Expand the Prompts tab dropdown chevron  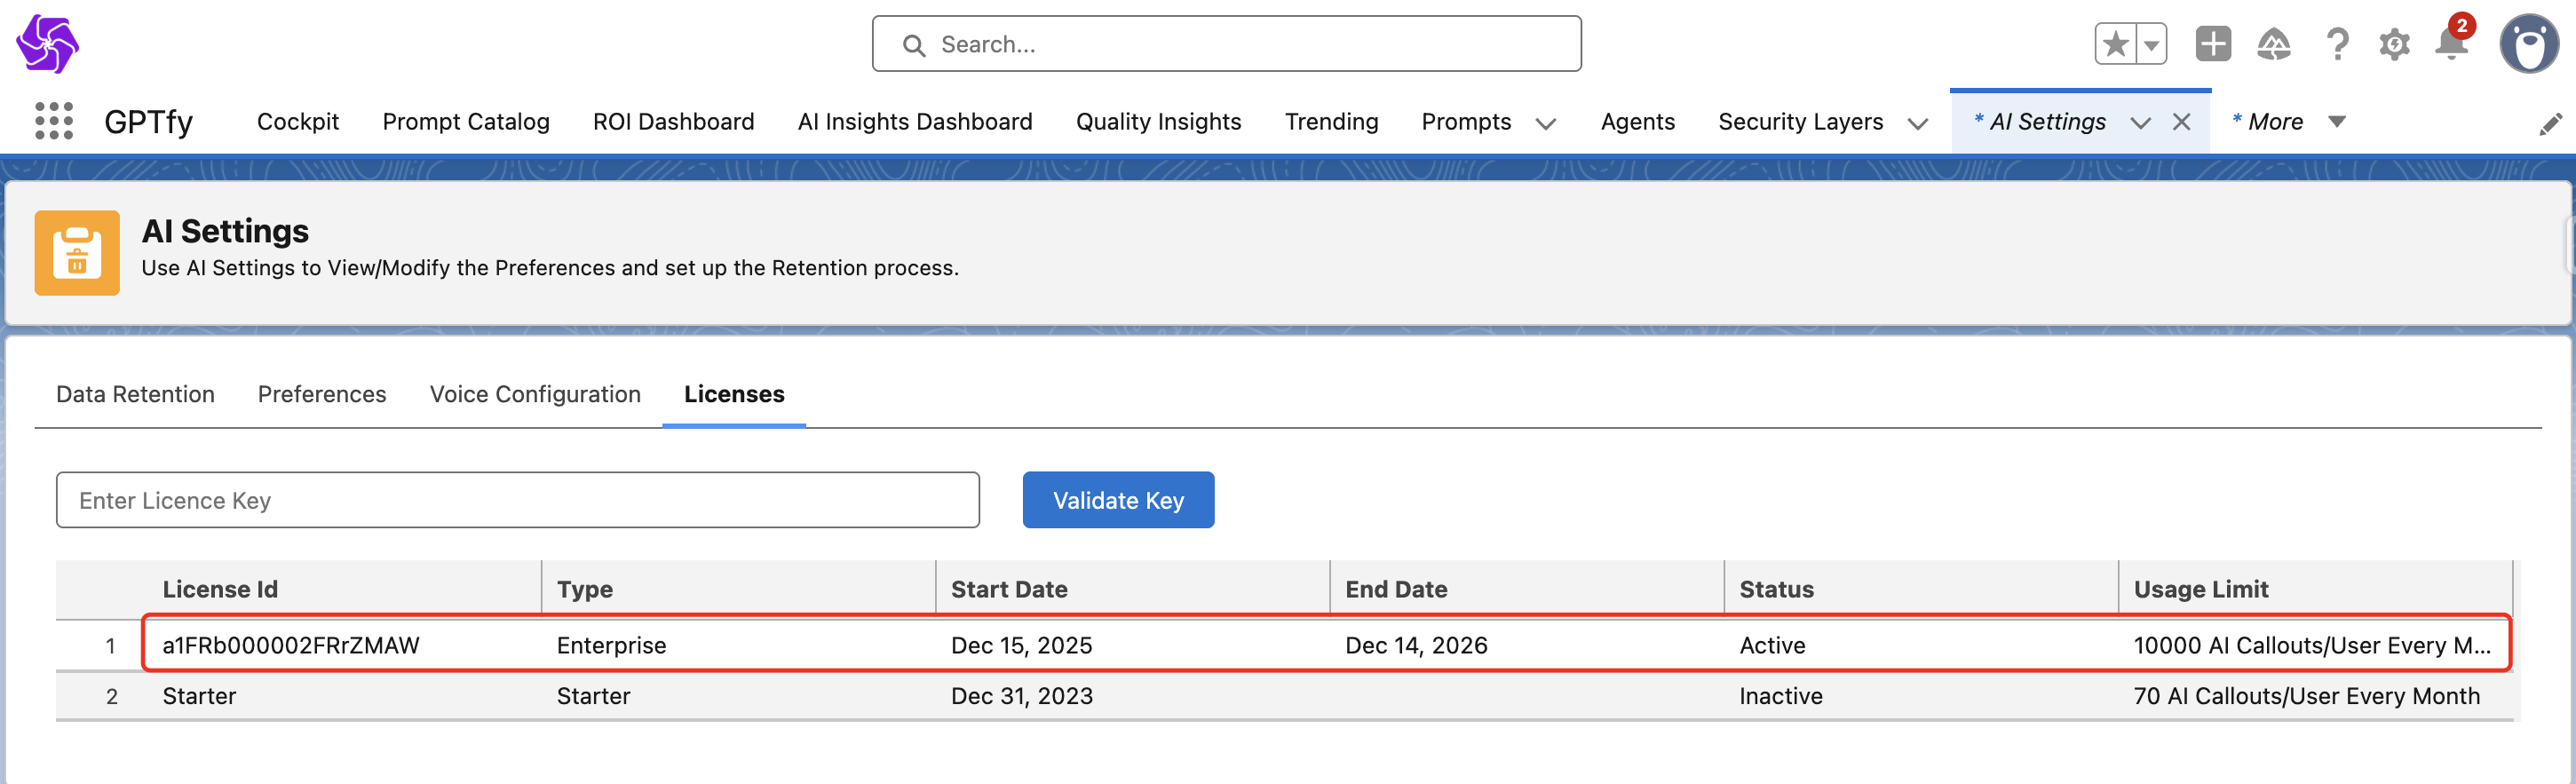(x=1546, y=123)
